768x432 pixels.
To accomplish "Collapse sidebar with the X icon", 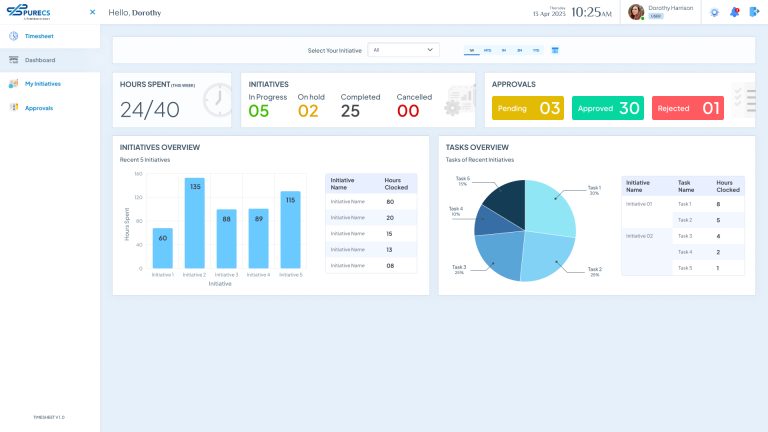I will (x=93, y=13).
